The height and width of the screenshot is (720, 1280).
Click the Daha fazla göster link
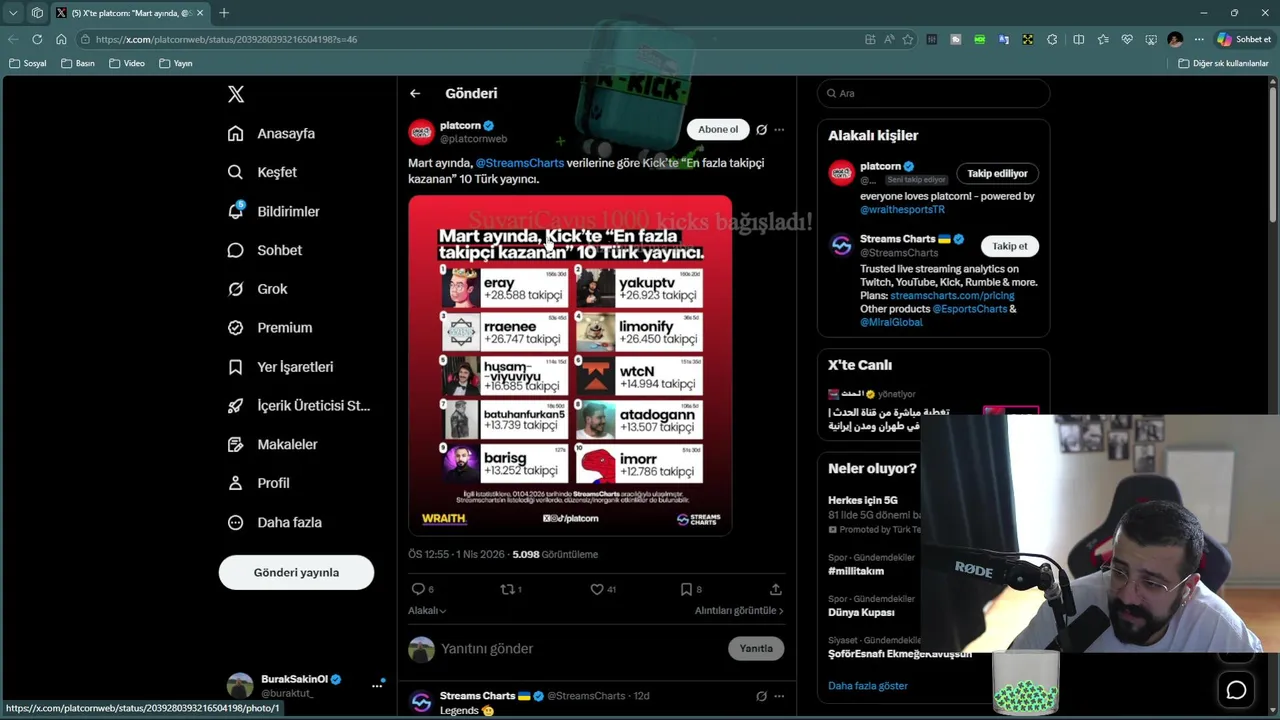click(x=868, y=686)
